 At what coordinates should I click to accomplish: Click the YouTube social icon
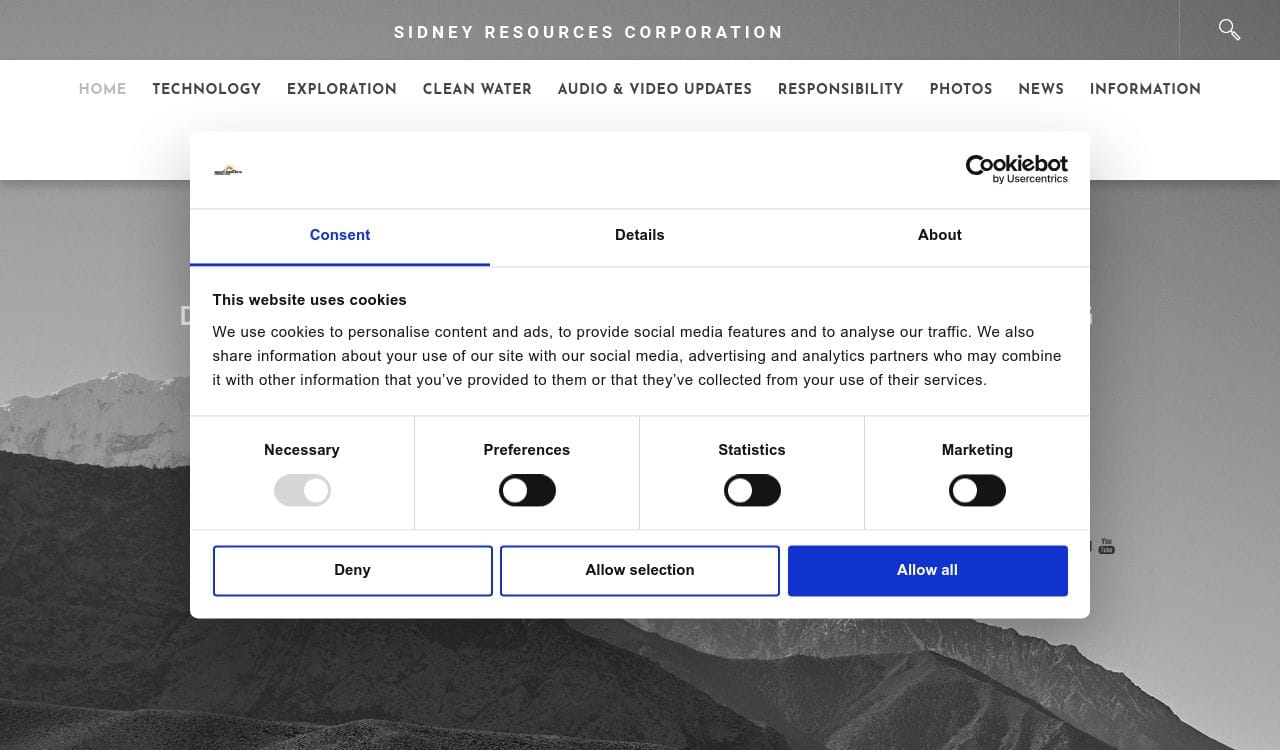(1106, 546)
